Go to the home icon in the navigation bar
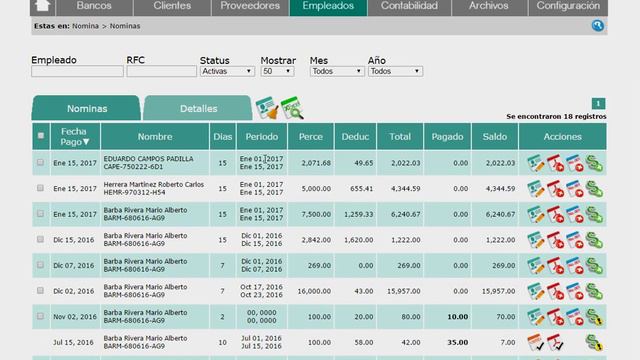 tap(43, 6)
